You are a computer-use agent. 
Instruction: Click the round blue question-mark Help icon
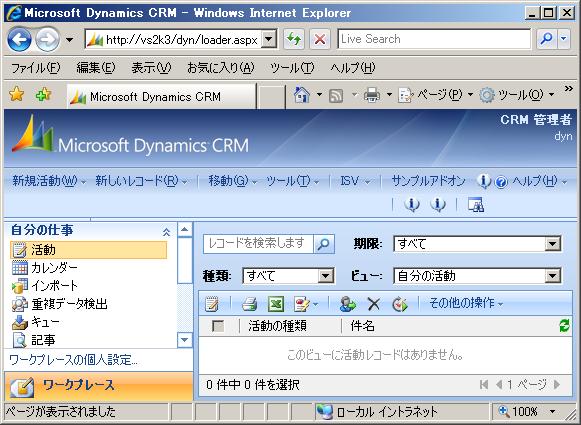click(x=501, y=182)
